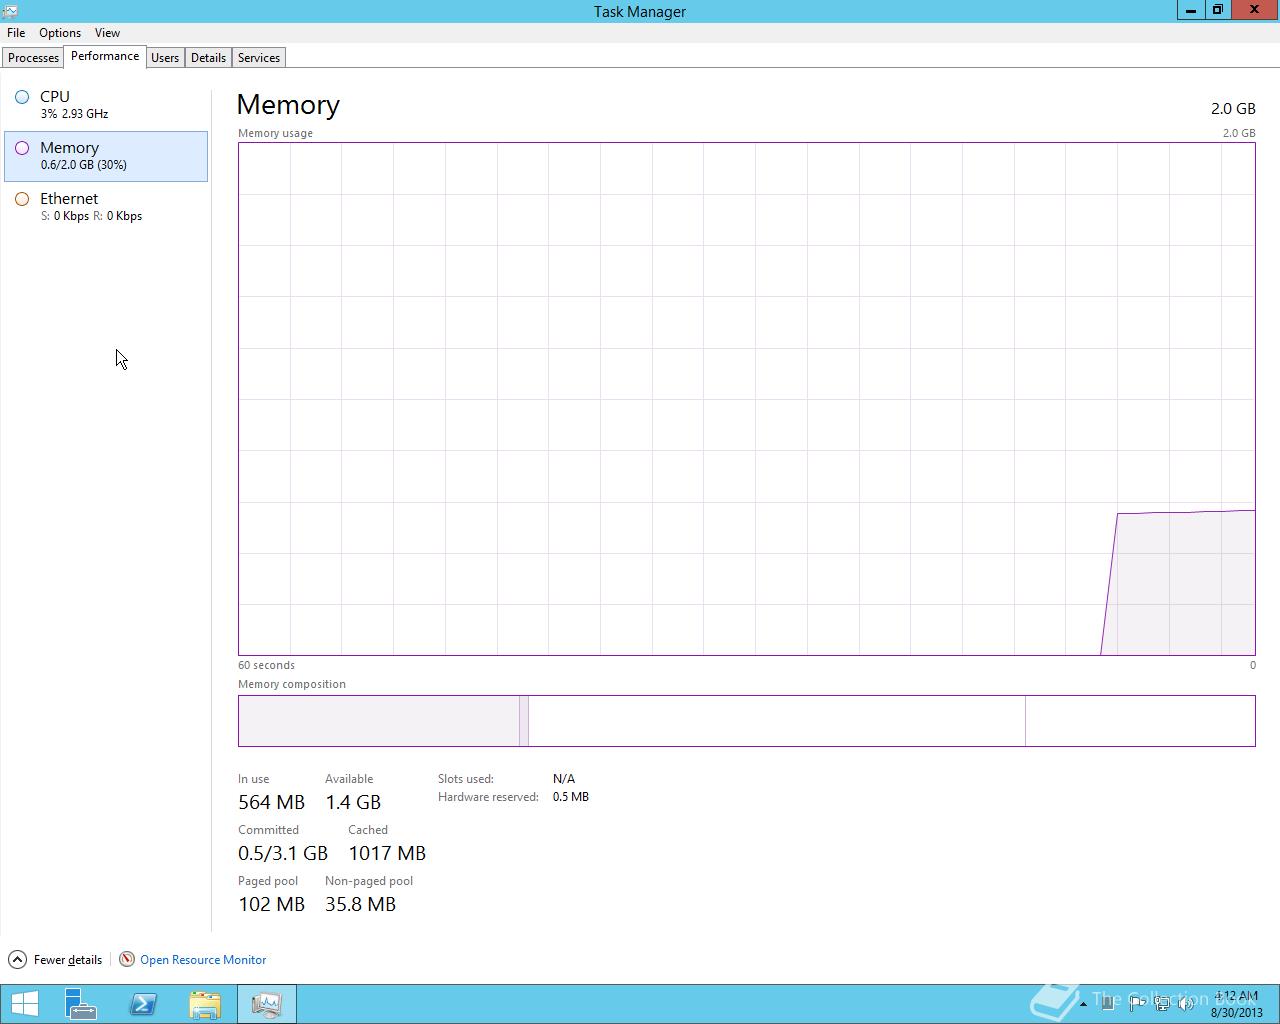
Task: Click the Hardware reserved value 0.5 MB
Action: 570,797
